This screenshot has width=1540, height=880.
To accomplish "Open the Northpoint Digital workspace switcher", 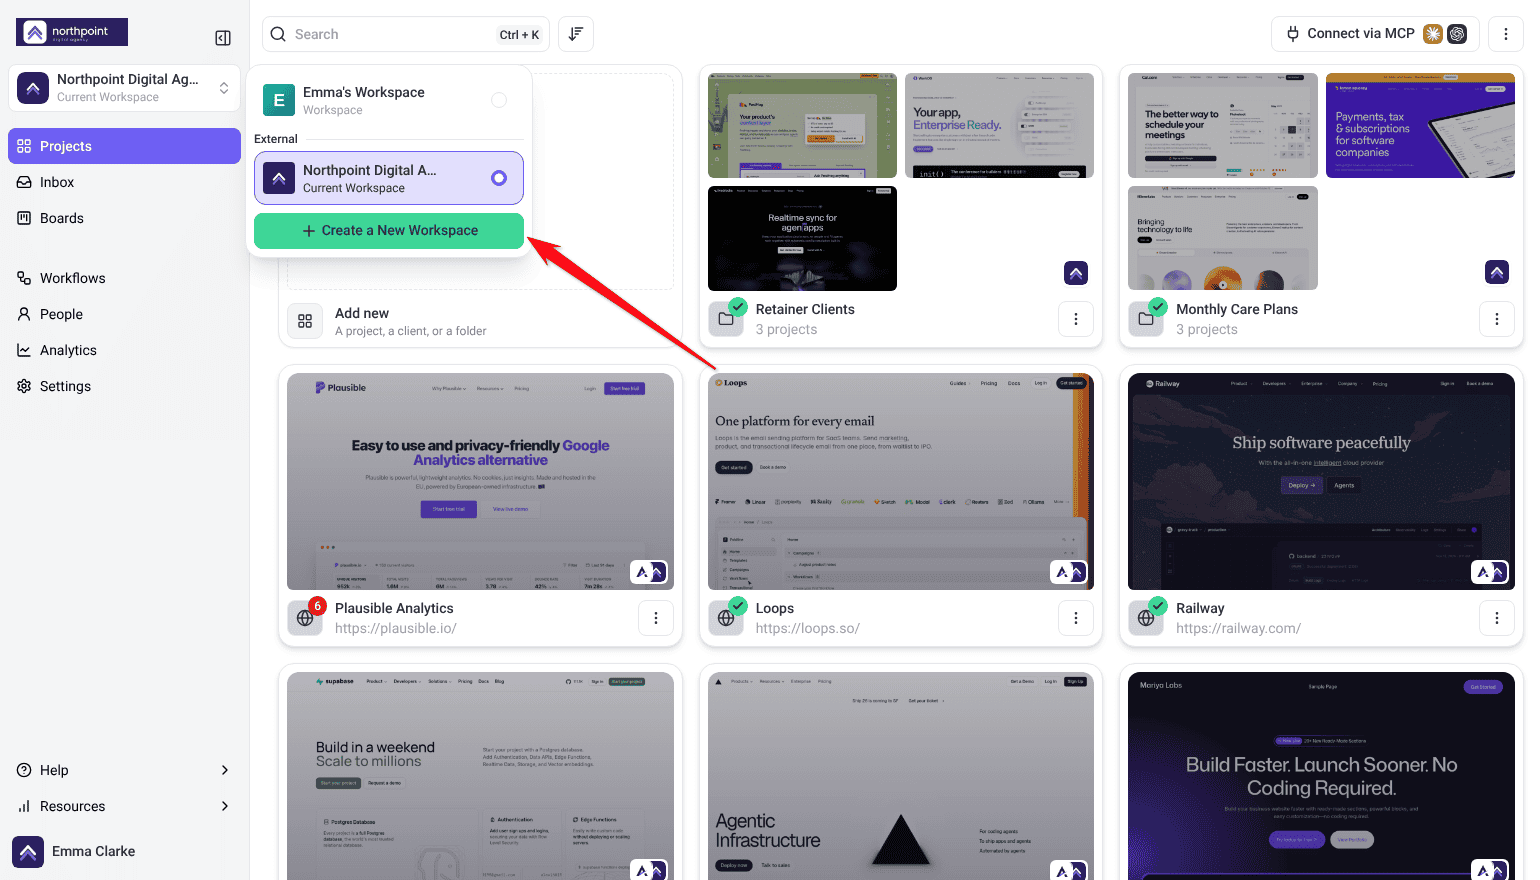I will pyautogui.click(x=124, y=88).
